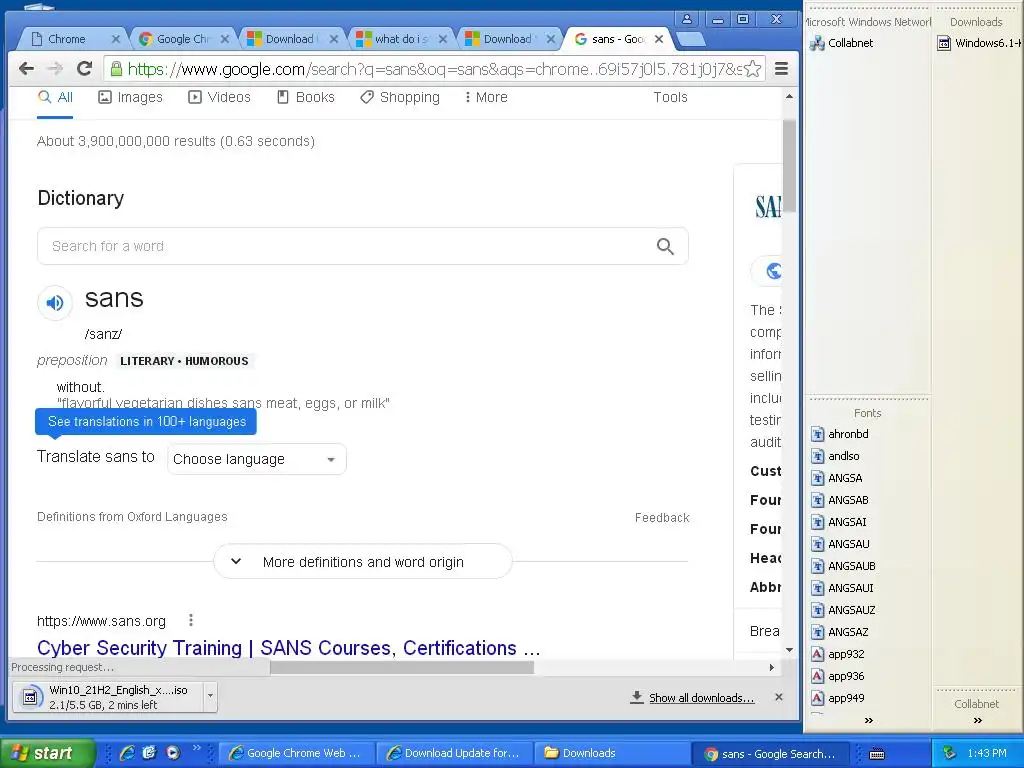Image resolution: width=1024 pixels, height=768 pixels.
Task: Click the system tray network icon
Action: (x=949, y=753)
